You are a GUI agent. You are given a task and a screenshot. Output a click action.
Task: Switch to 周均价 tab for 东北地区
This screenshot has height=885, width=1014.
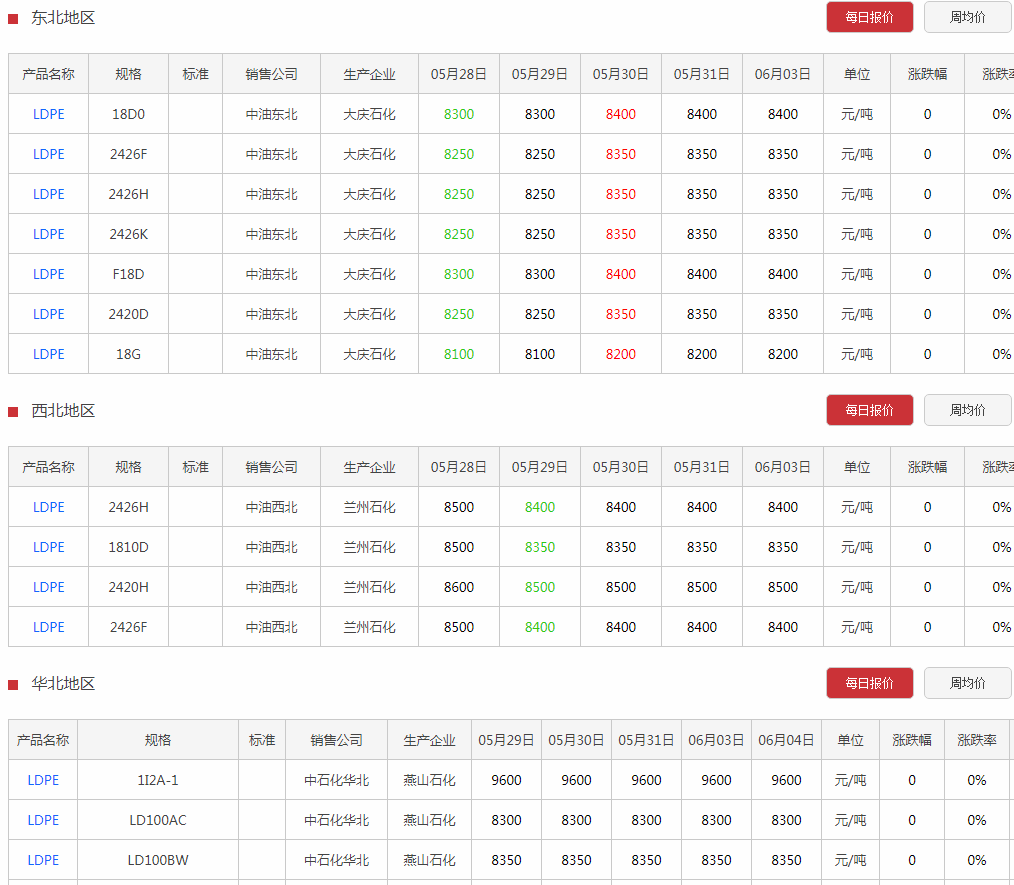point(967,17)
